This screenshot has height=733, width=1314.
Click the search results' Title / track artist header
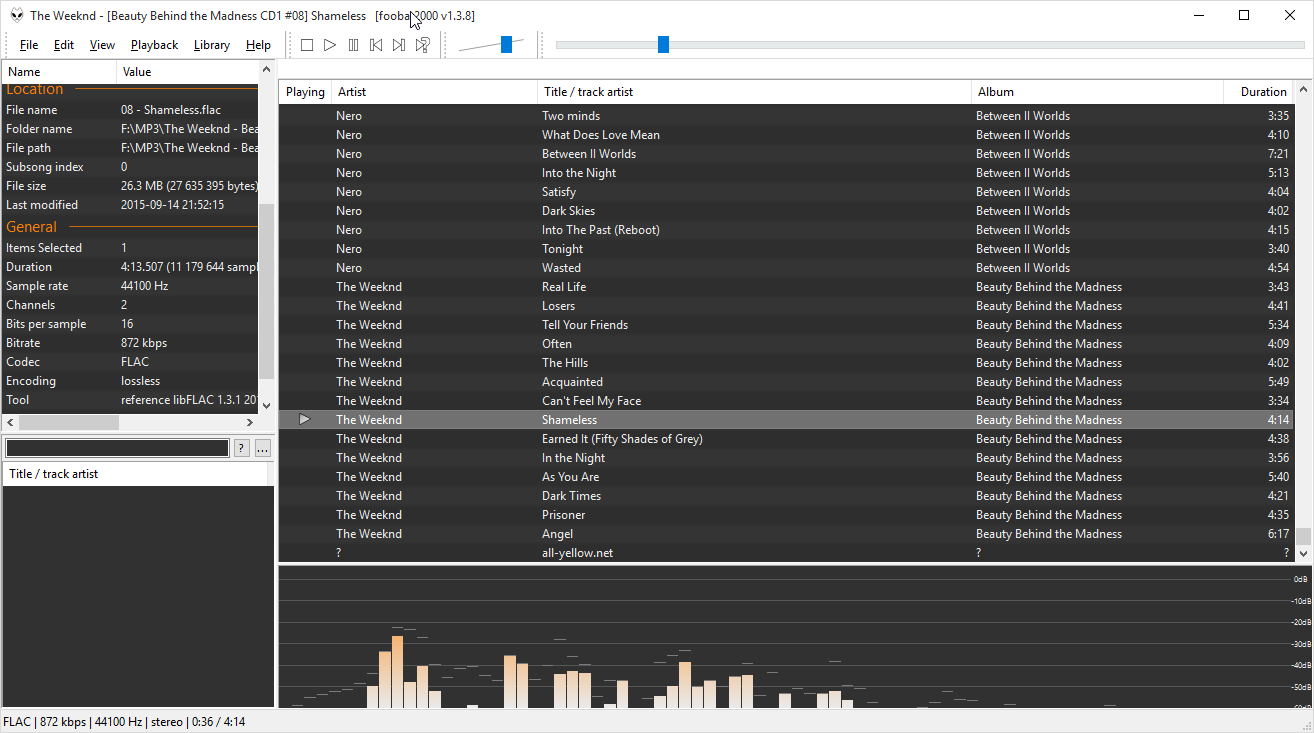[136, 474]
